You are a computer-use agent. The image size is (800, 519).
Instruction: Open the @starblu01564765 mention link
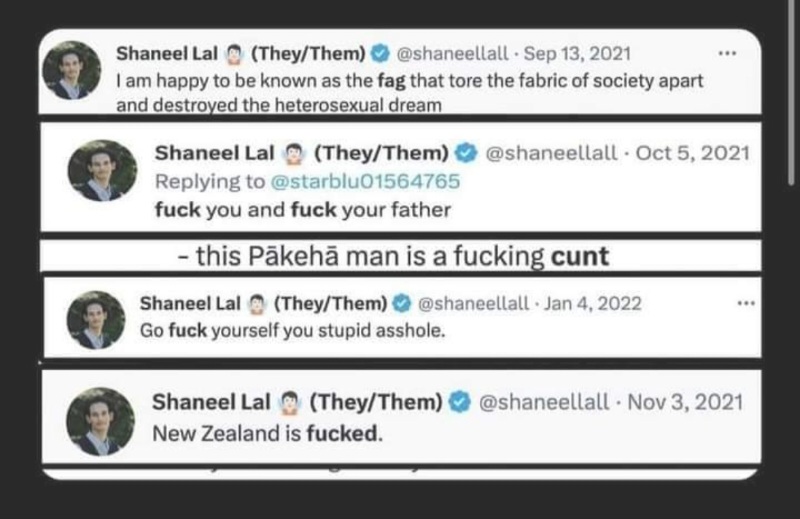coord(365,181)
